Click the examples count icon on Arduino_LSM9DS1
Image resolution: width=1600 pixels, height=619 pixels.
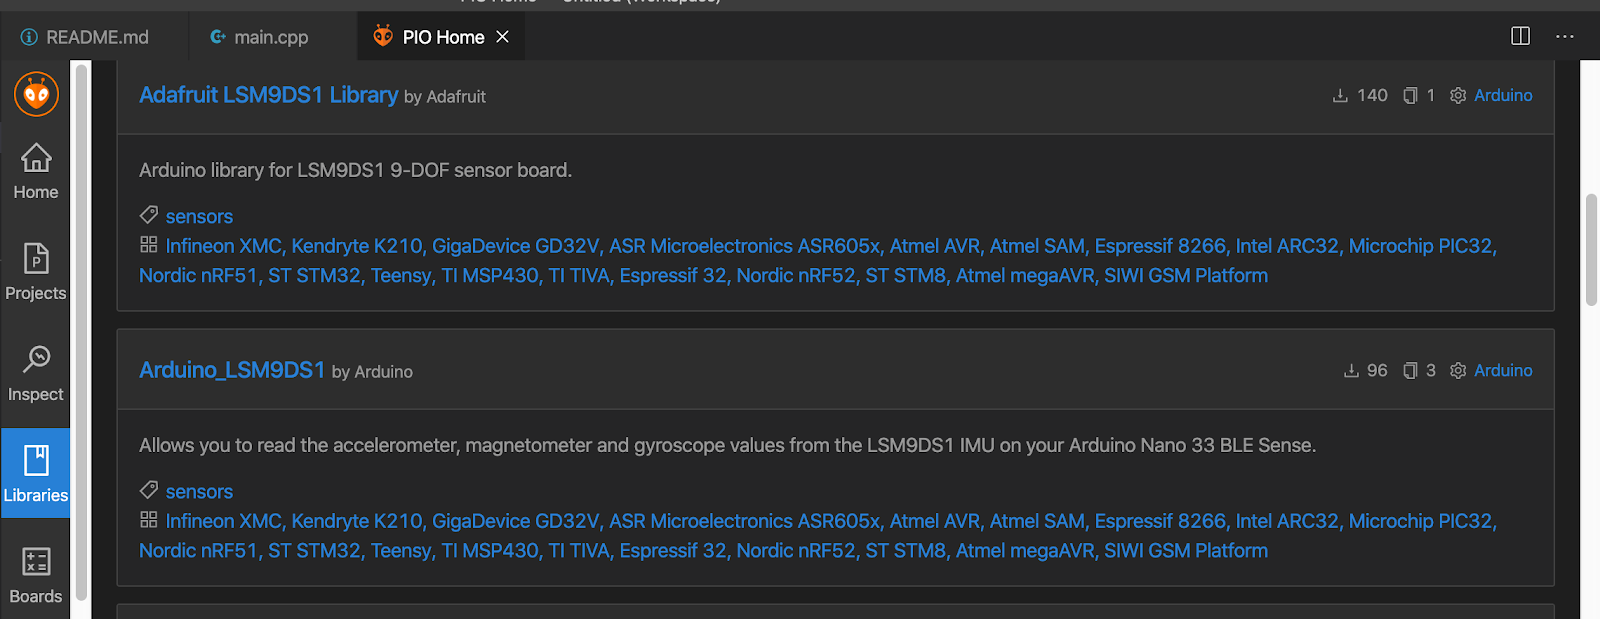tap(1410, 371)
